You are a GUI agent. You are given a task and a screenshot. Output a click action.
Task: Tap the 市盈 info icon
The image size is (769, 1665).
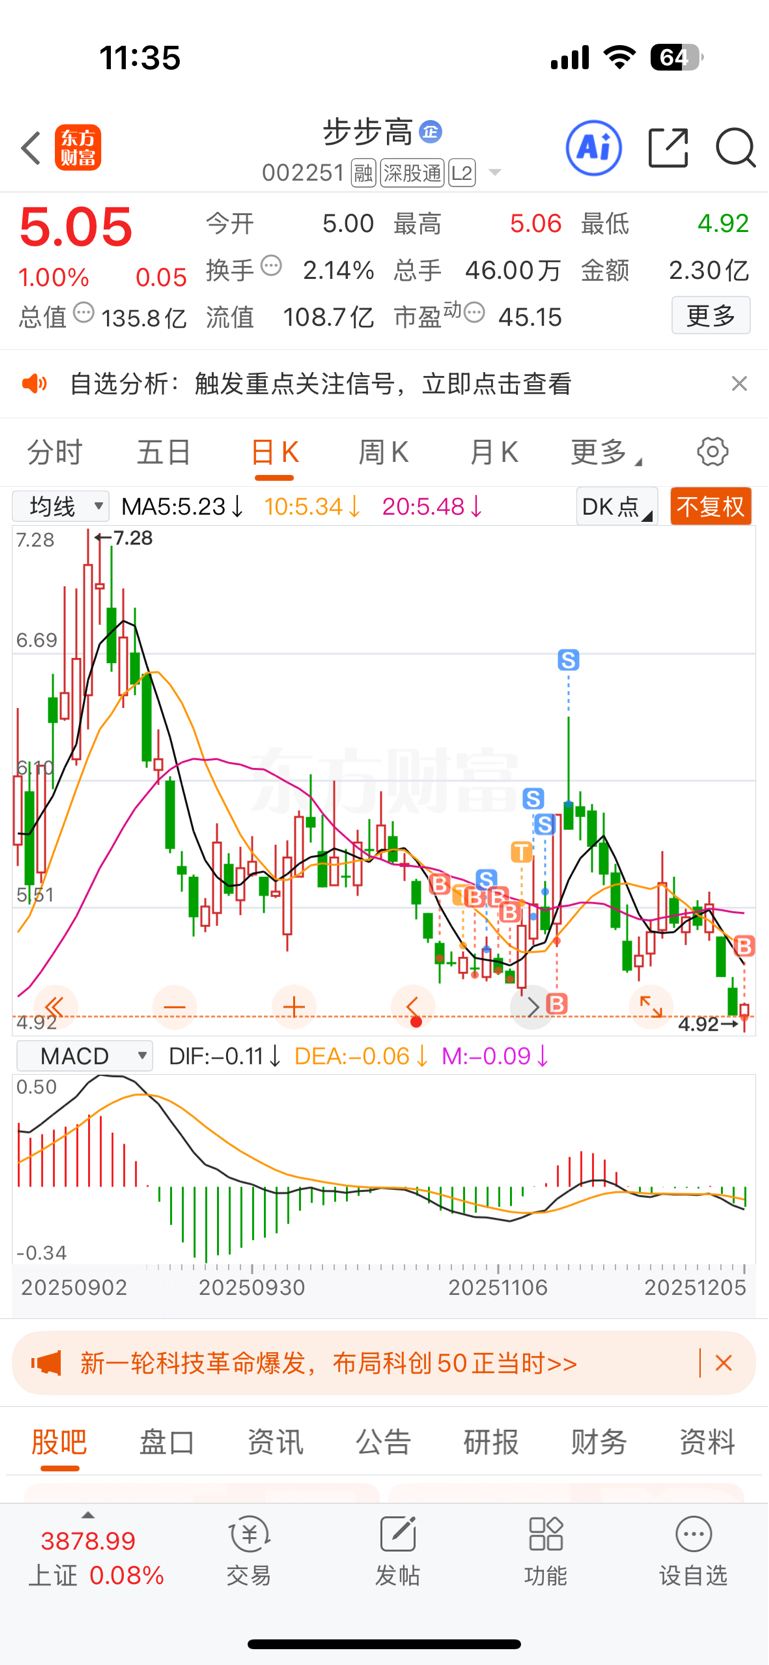point(474,313)
